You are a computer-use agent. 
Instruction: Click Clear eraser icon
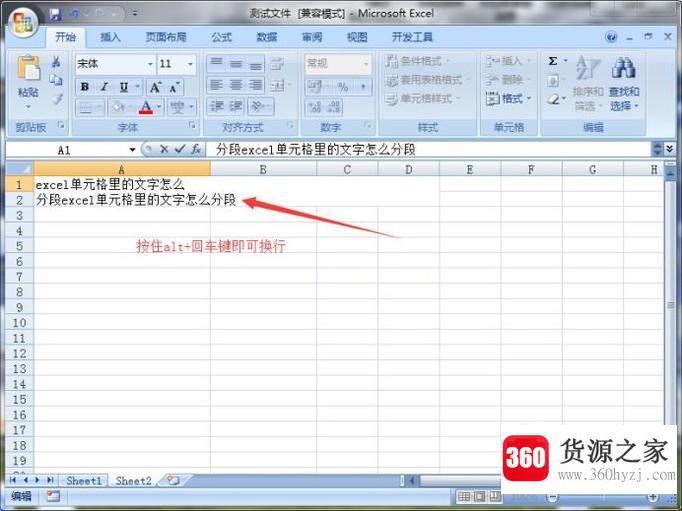pyautogui.click(x=553, y=99)
